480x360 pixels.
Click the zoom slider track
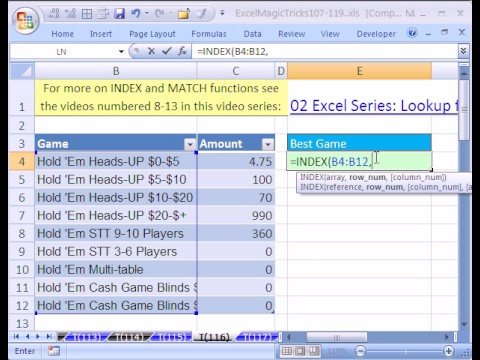coord(404,351)
